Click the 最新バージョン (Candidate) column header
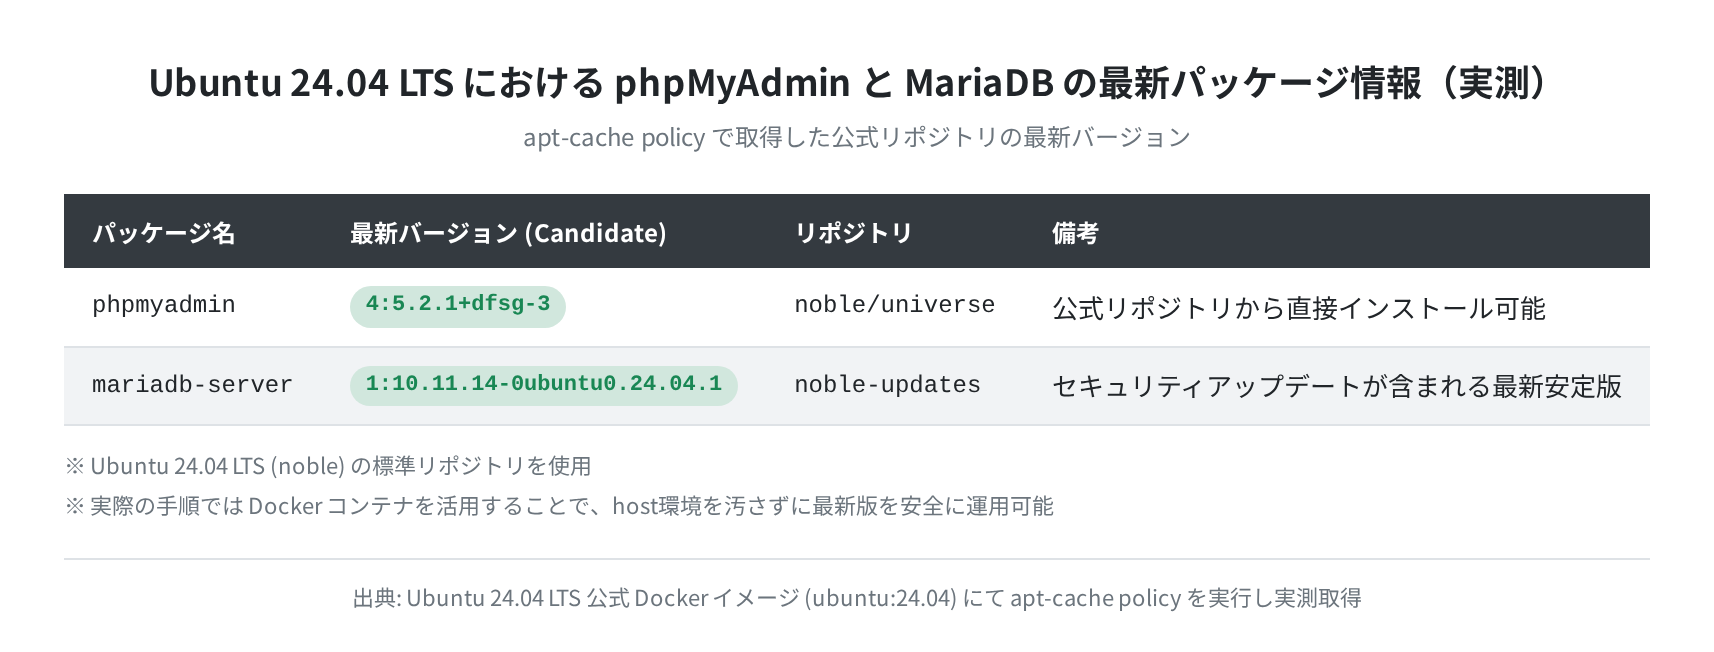 point(508,233)
